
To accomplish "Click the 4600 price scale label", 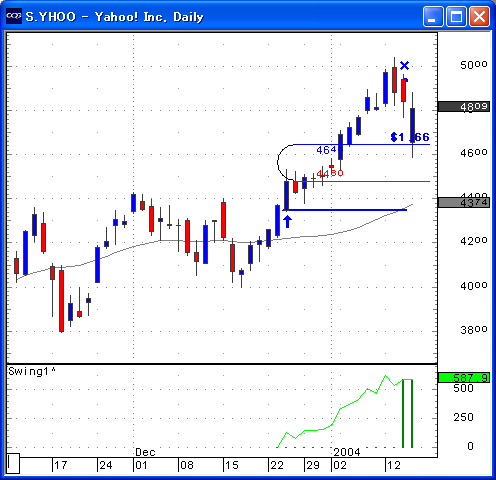I will point(473,153).
